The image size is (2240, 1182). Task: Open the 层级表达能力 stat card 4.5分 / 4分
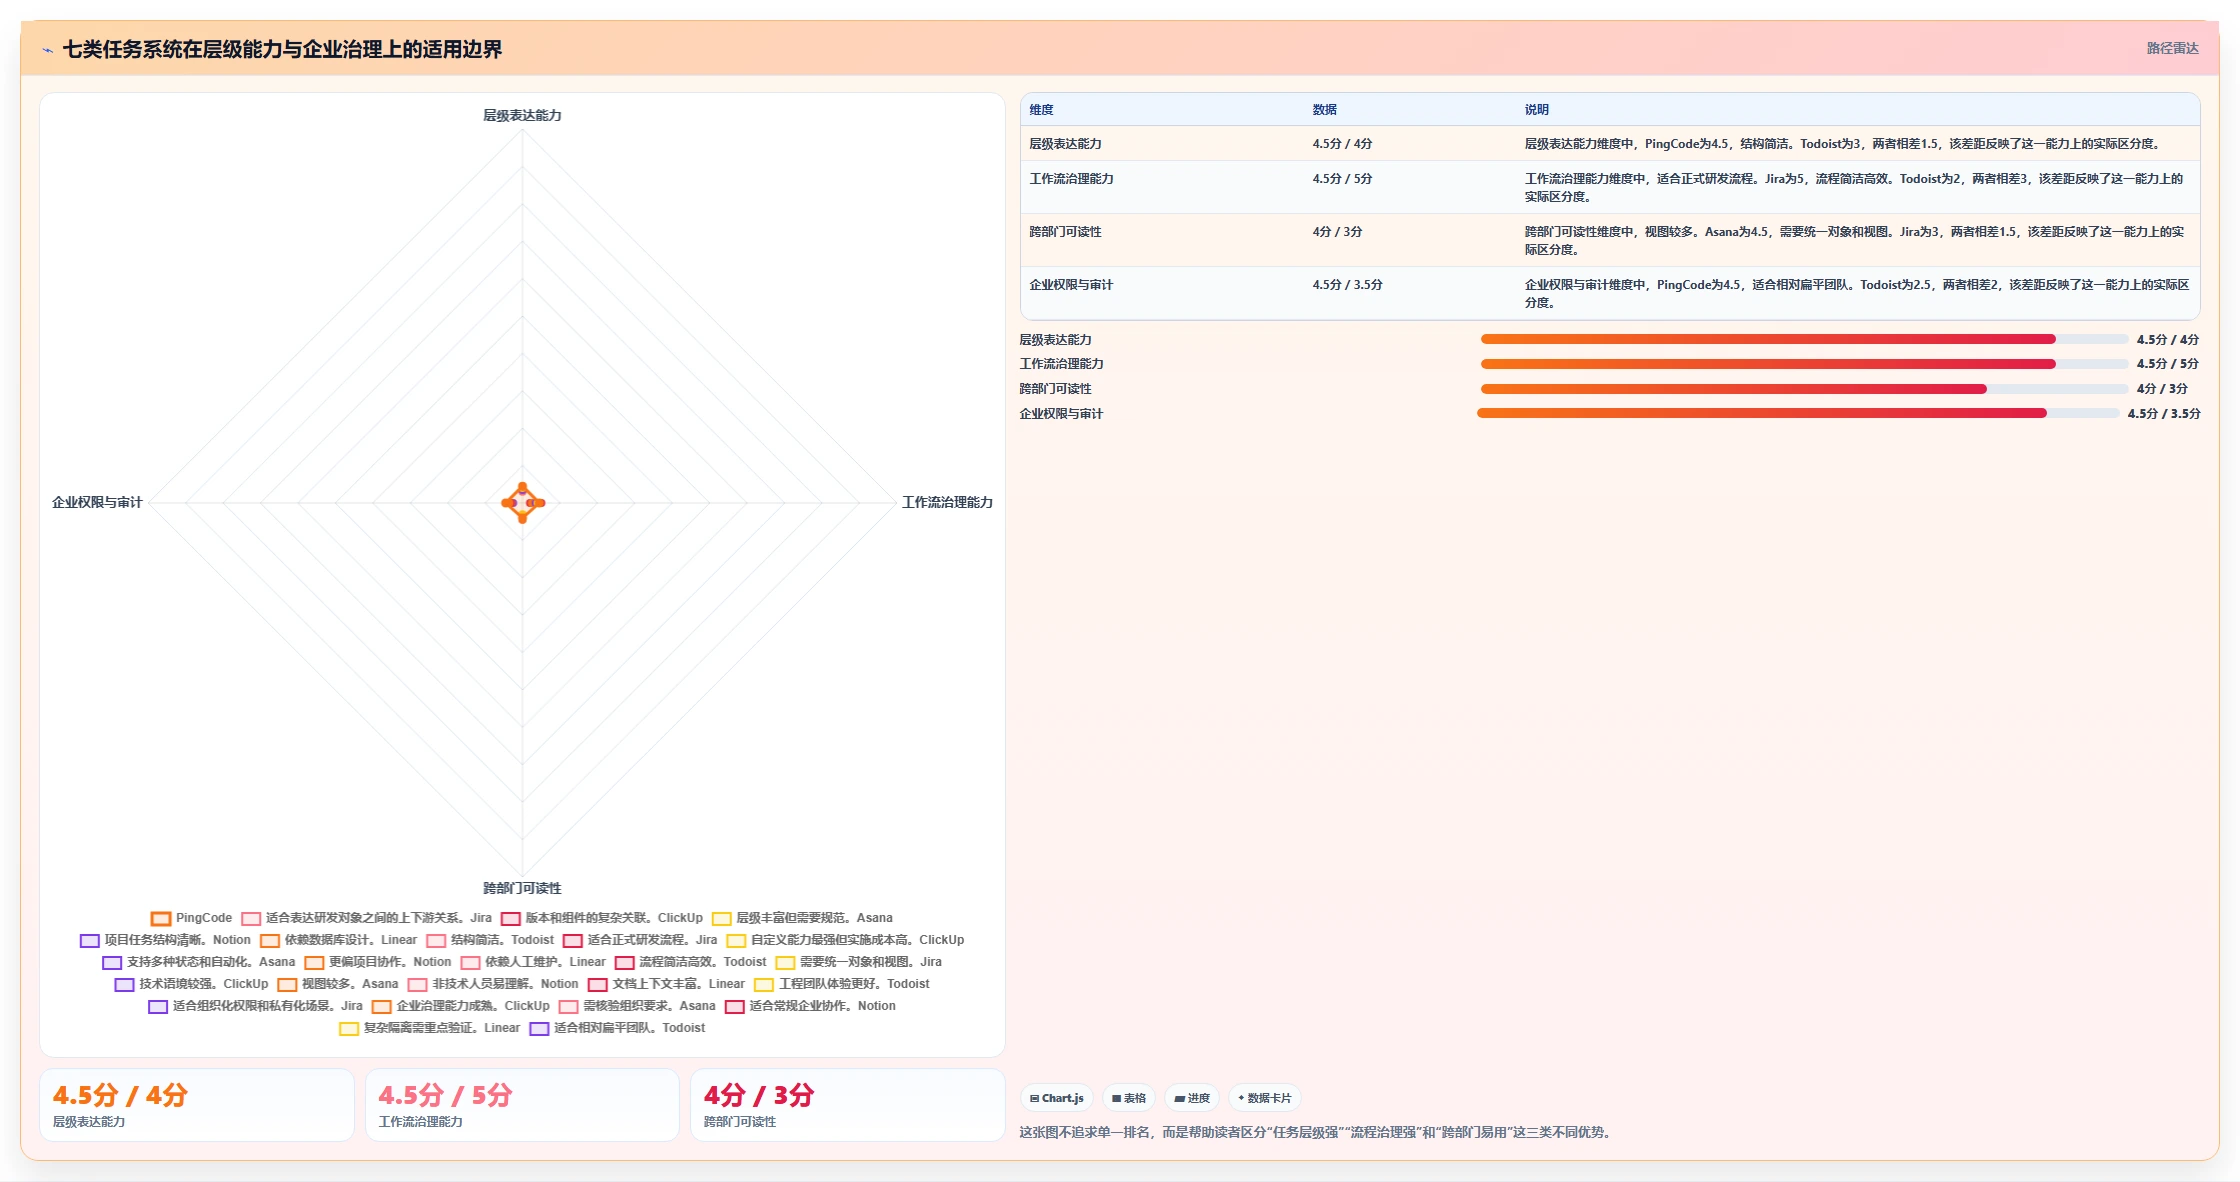[x=197, y=1105]
